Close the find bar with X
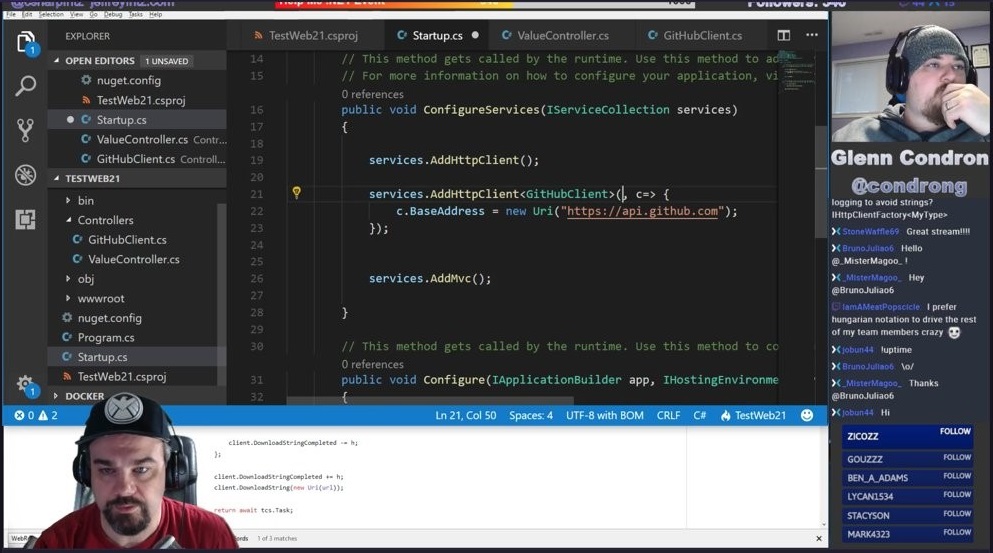Image resolution: width=993 pixels, height=553 pixels. click(x=819, y=538)
